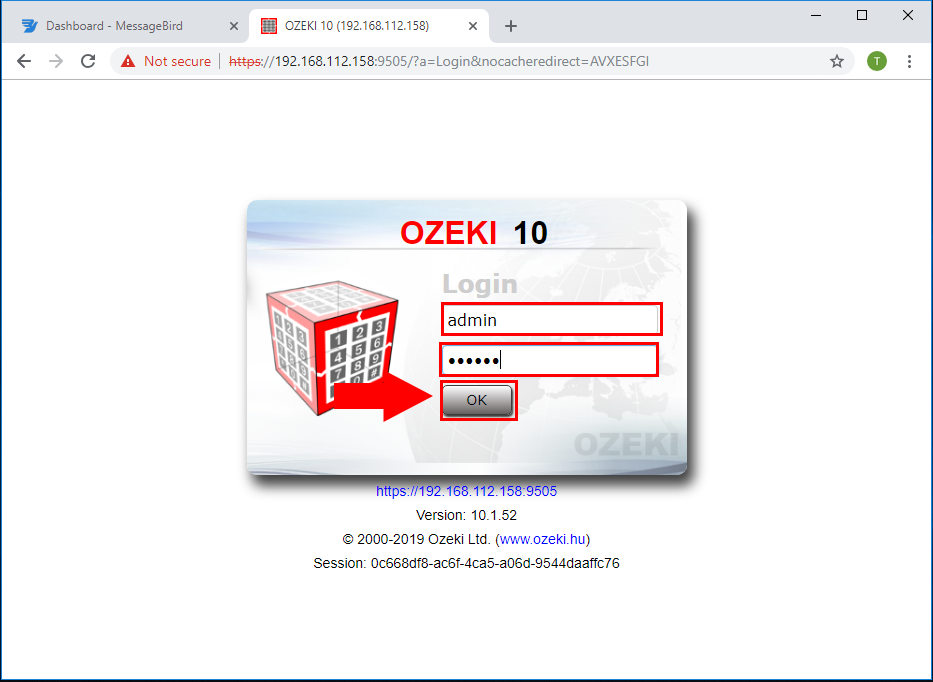Minimize the browser window

[x=816, y=15]
